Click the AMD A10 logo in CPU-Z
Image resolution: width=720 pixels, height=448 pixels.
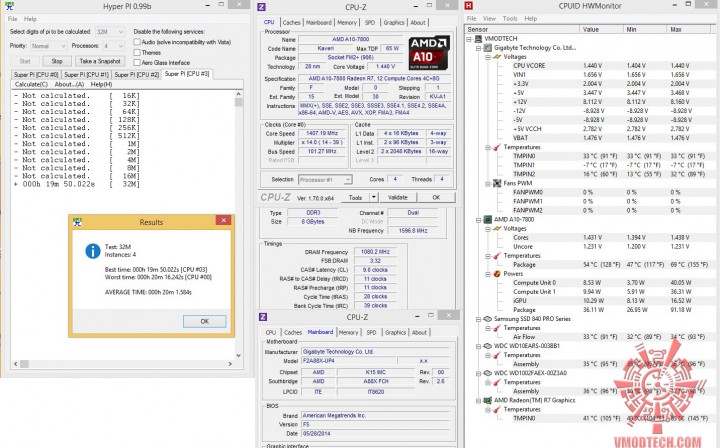pos(429,52)
